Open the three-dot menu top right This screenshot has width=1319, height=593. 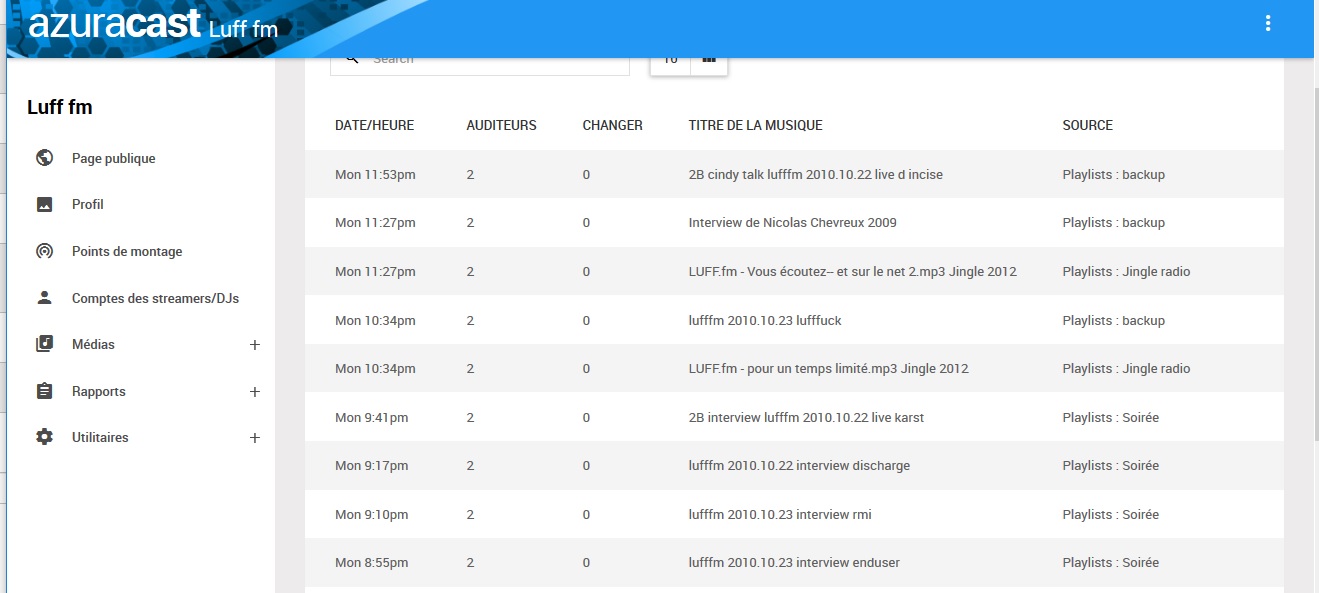click(x=1267, y=22)
